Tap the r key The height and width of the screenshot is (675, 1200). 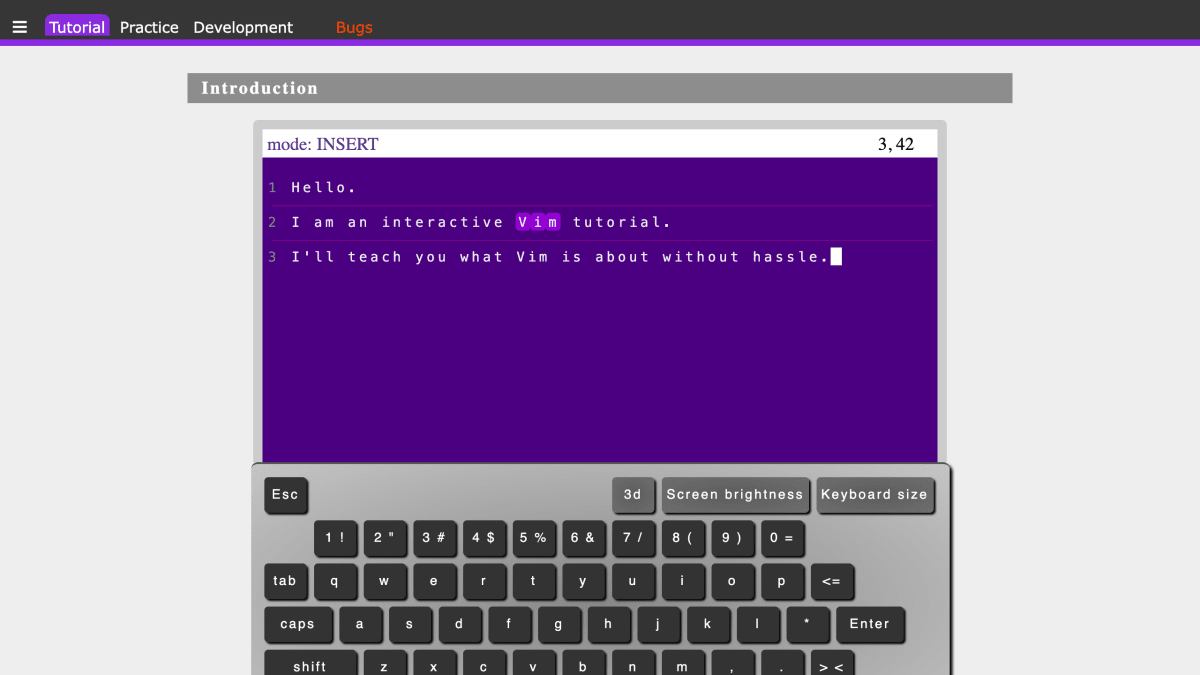coord(484,581)
